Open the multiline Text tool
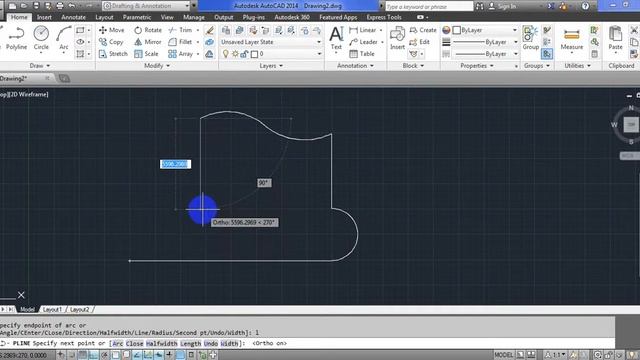640x360 pixels. [336, 38]
